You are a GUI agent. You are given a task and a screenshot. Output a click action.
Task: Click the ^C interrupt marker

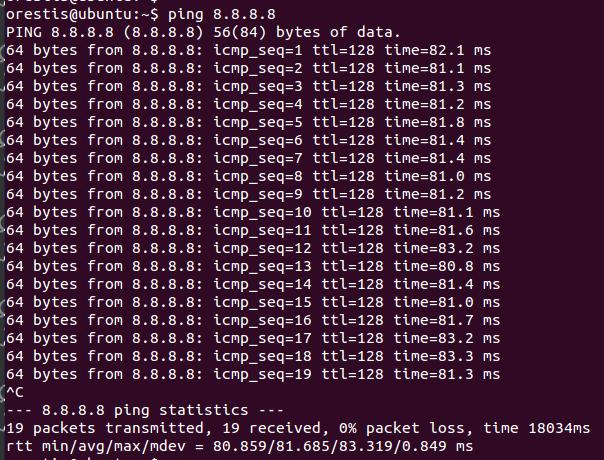15,392
